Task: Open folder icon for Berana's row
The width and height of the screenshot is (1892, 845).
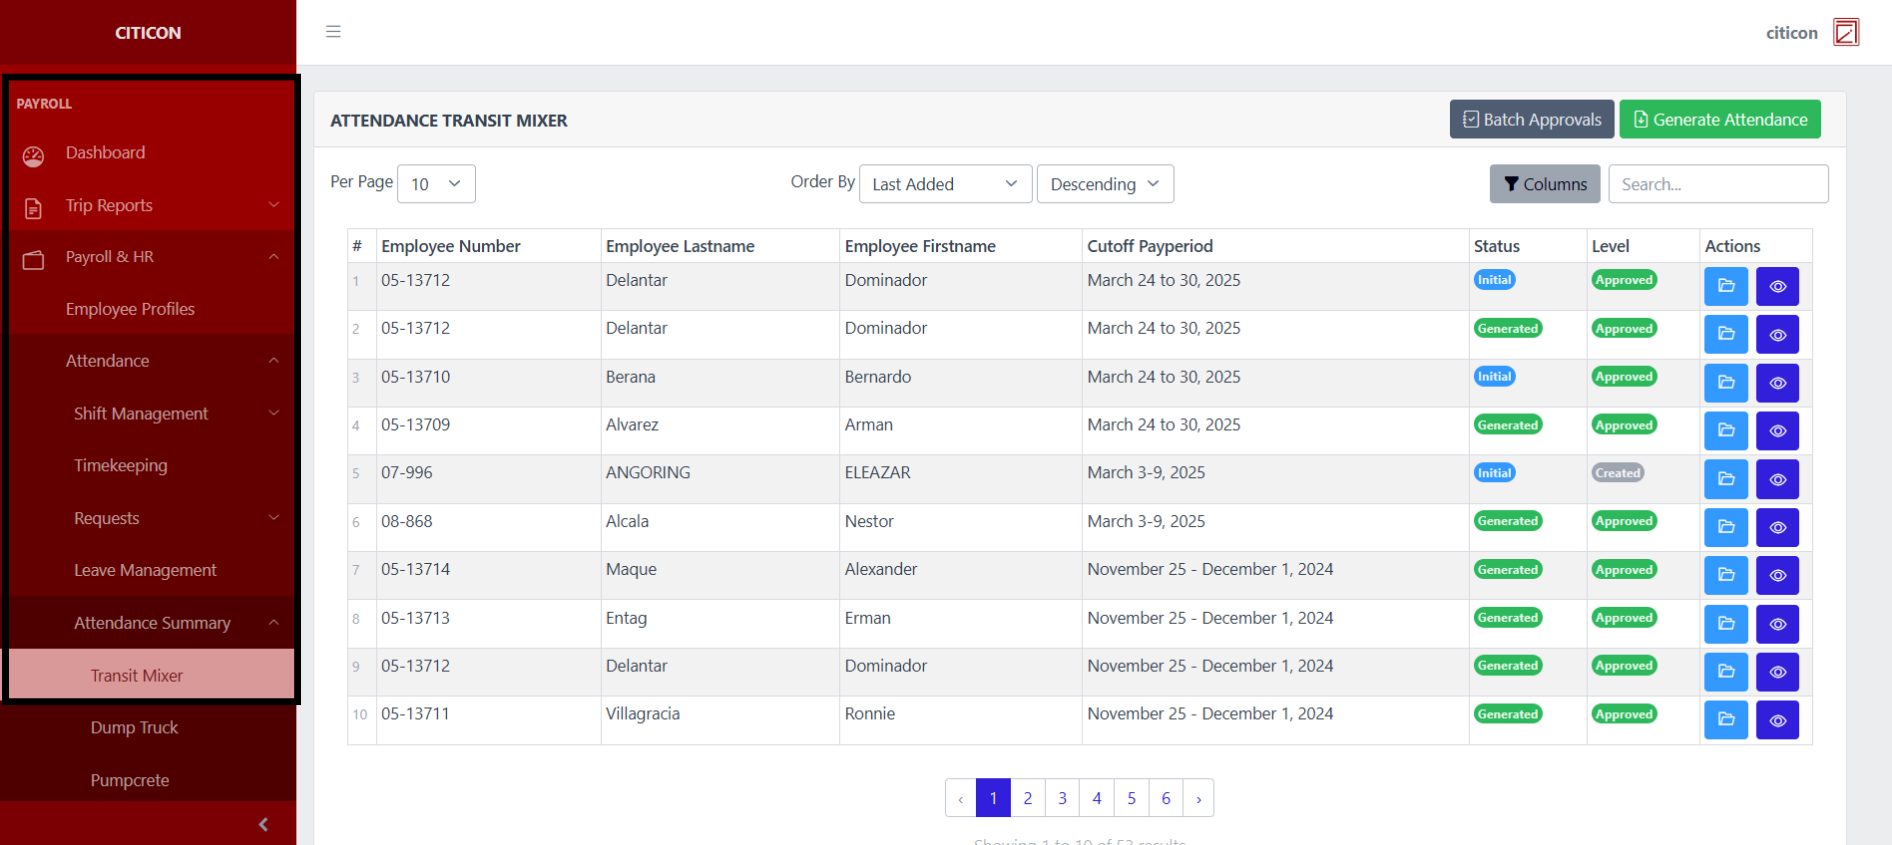Action: click(1725, 383)
